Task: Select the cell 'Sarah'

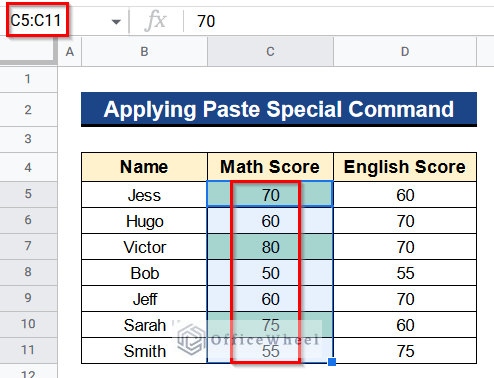Action: pyautogui.click(x=144, y=325)
